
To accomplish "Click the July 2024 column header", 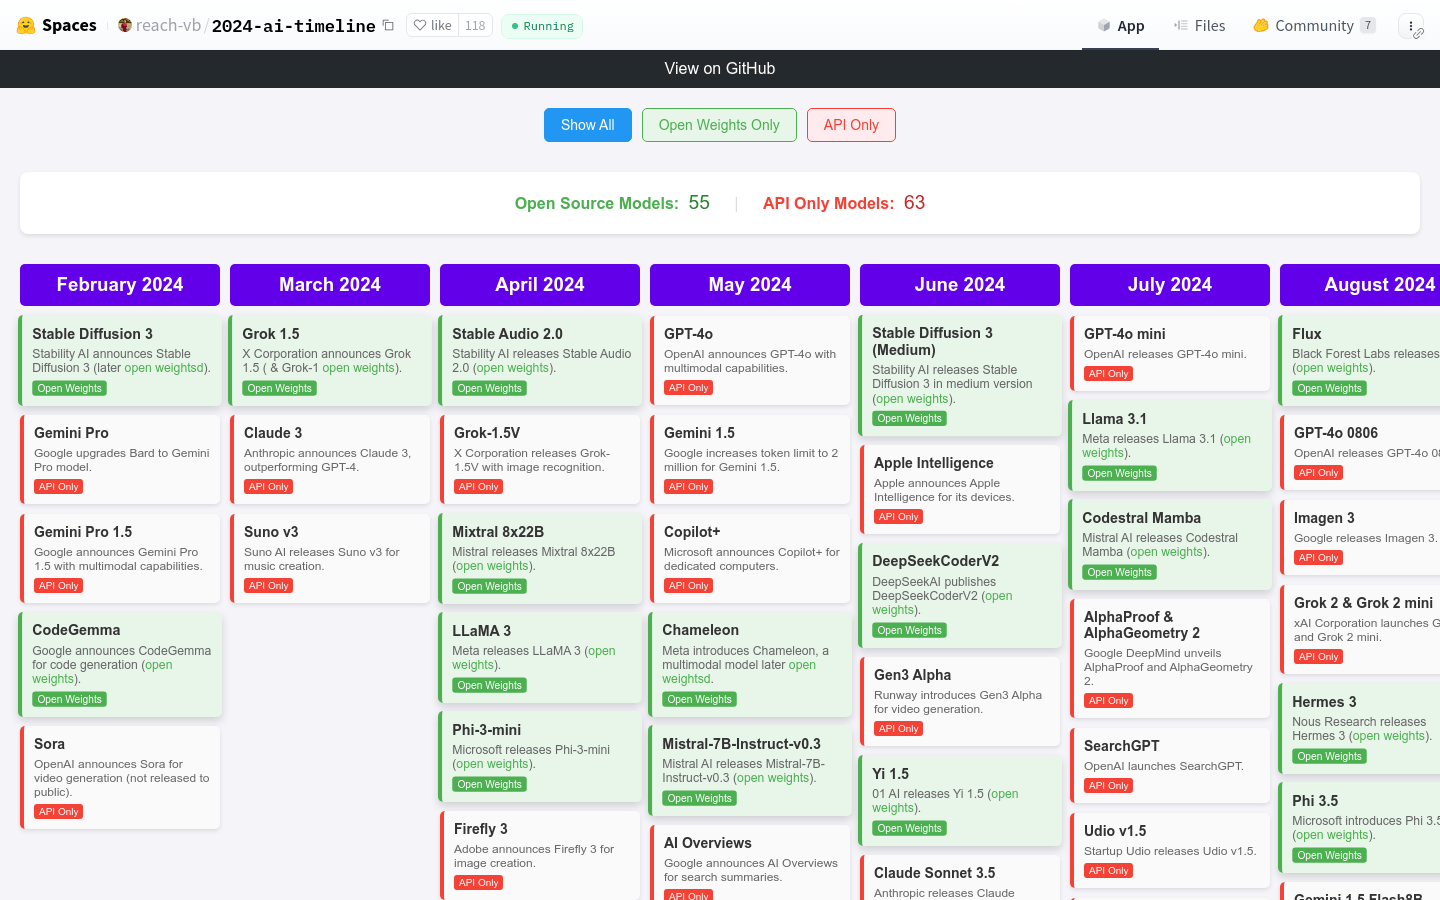I will 1170,285.
